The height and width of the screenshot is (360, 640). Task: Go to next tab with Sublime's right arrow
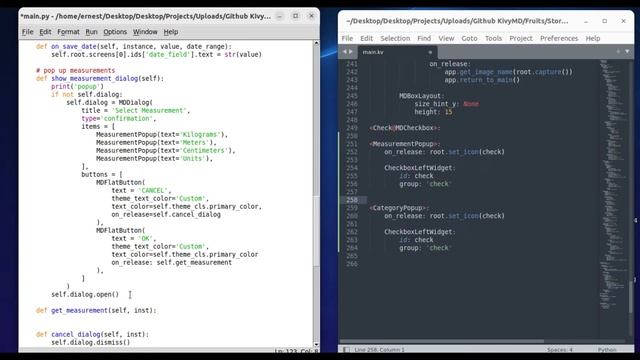tap(351, 52)
